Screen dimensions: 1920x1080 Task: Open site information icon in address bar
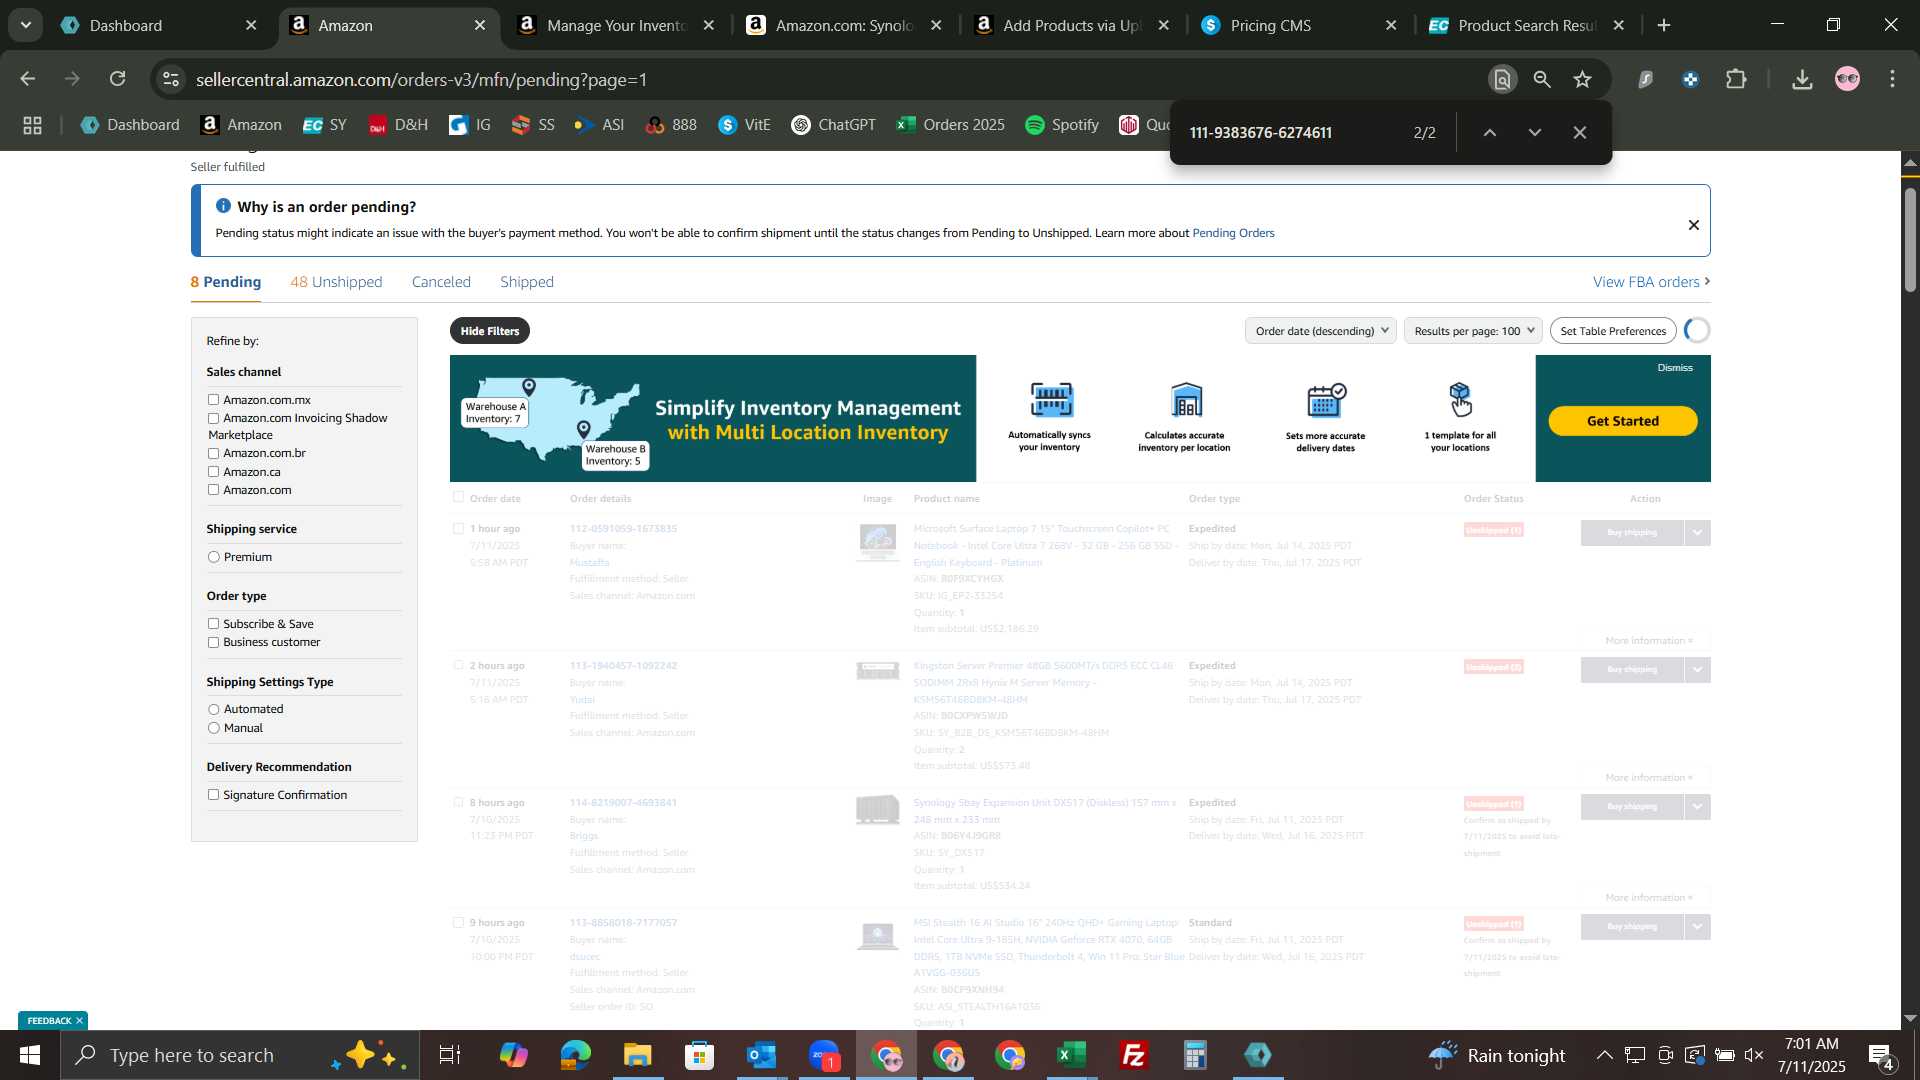click(x=171, y=79)
